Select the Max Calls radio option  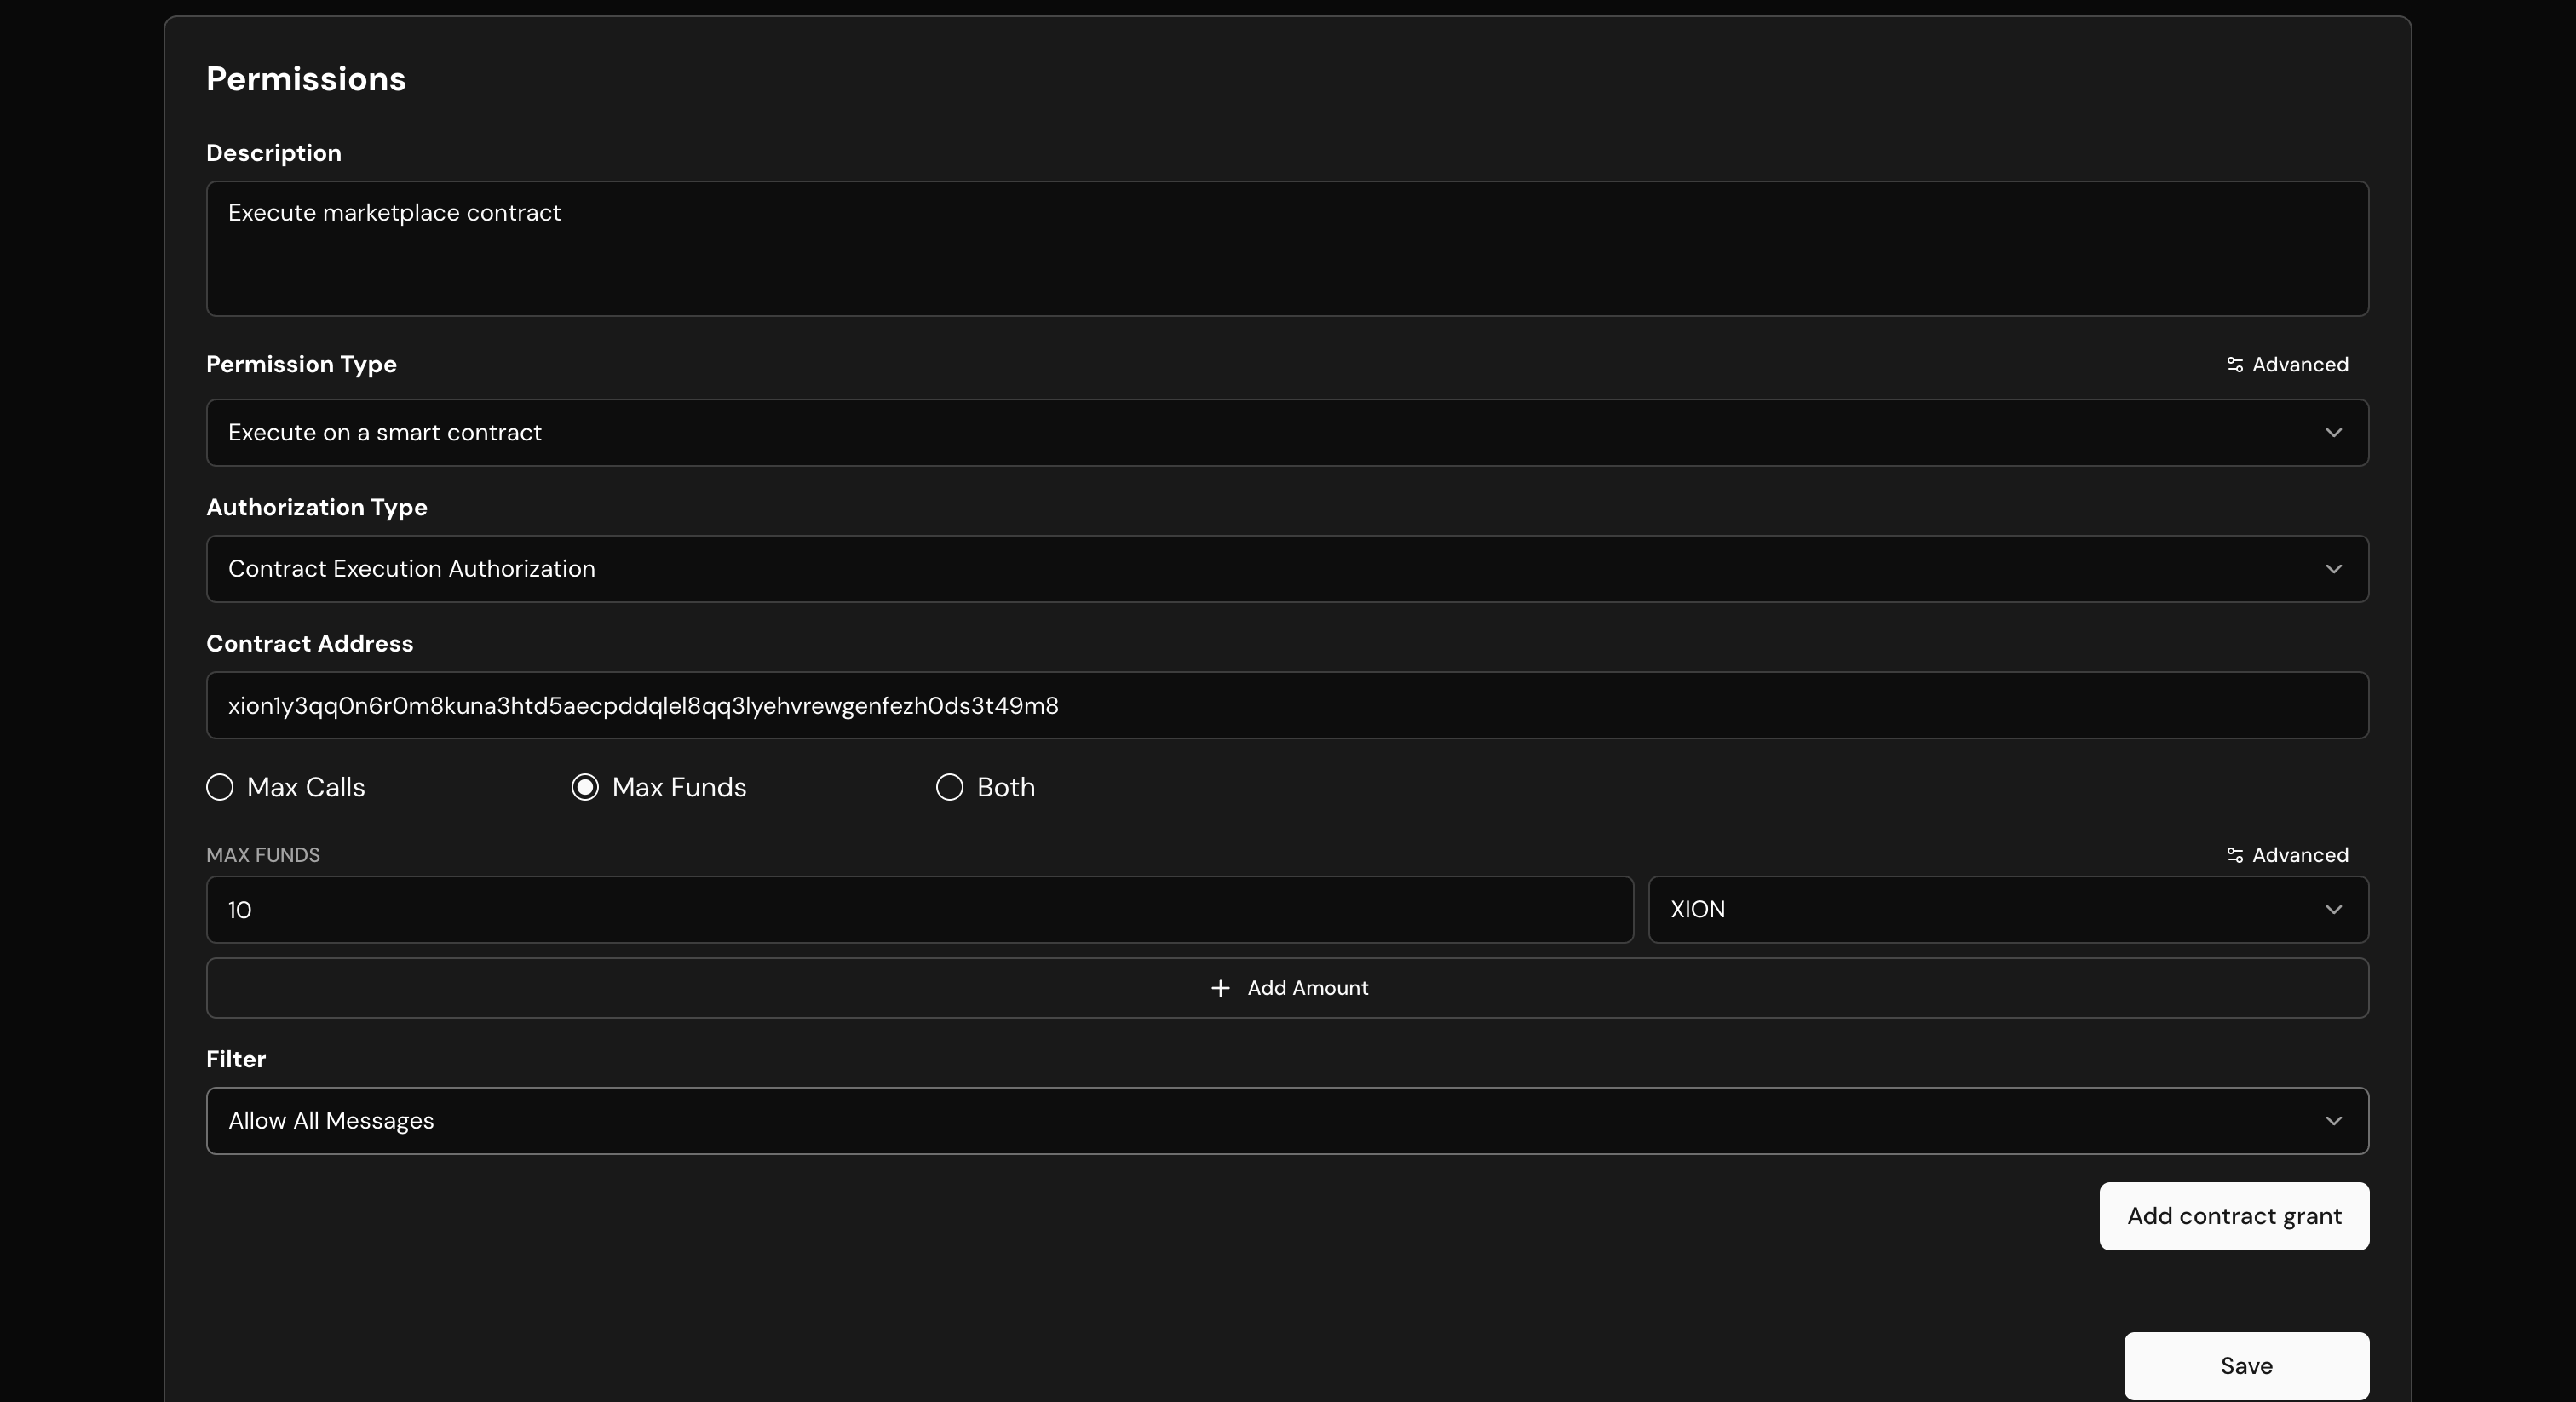pyautogui.click(x=220, y=787)
